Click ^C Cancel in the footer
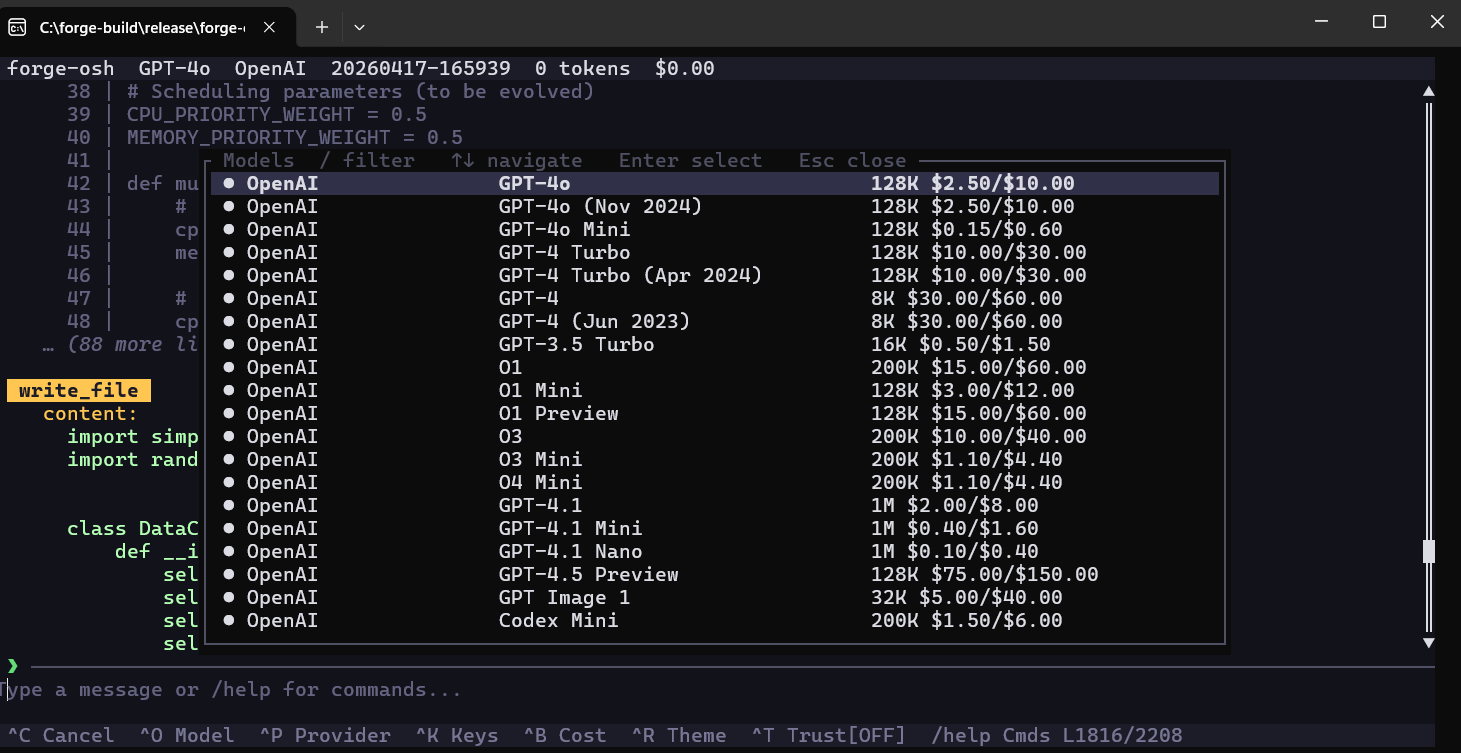The width and height of the screenshot is (1461, 753). tap(61, 736)
